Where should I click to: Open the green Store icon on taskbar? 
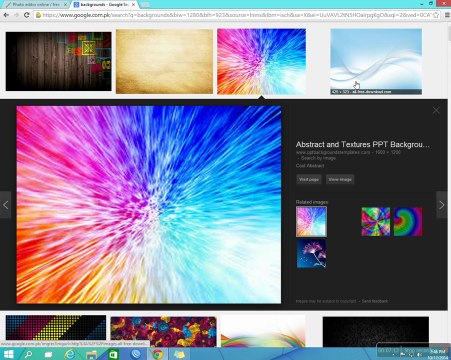click(x=113, y=354)
